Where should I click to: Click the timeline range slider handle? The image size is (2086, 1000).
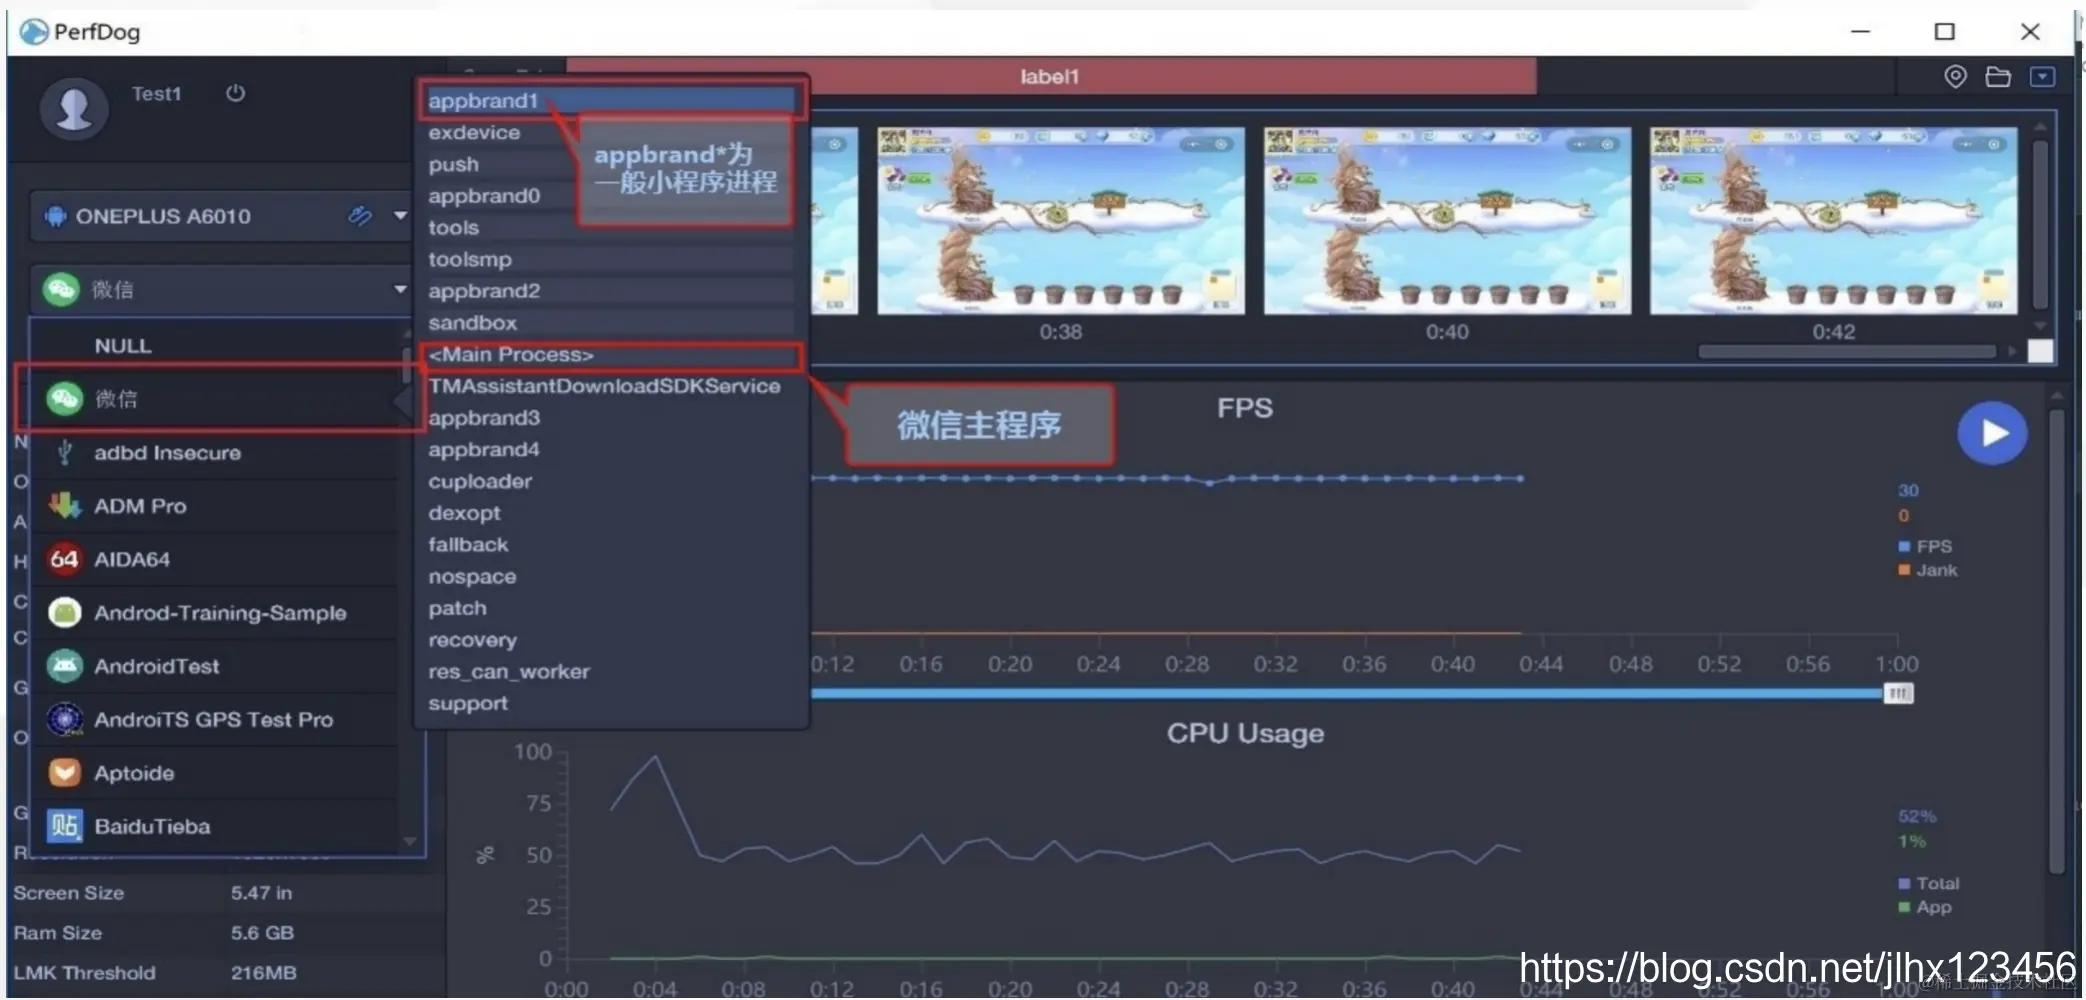(x=1897, y=693)
